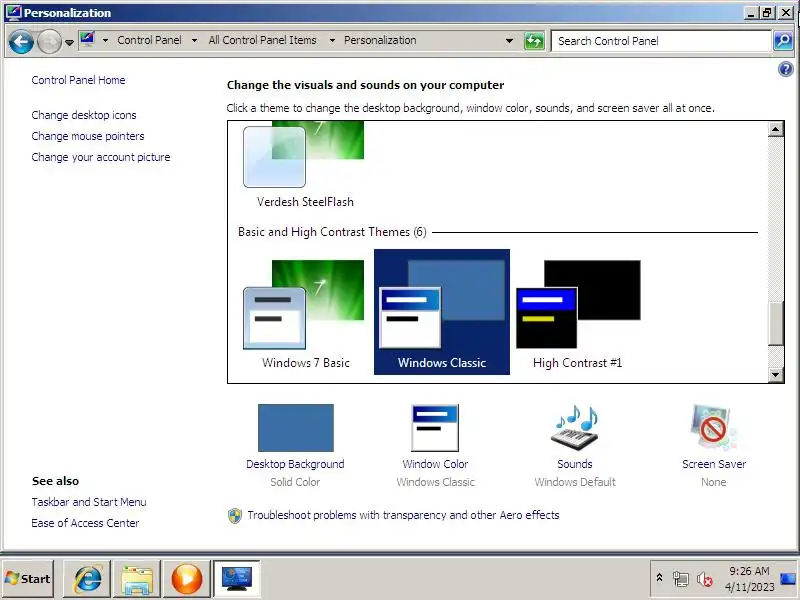Open address bar history dropdown

point(509,41)
